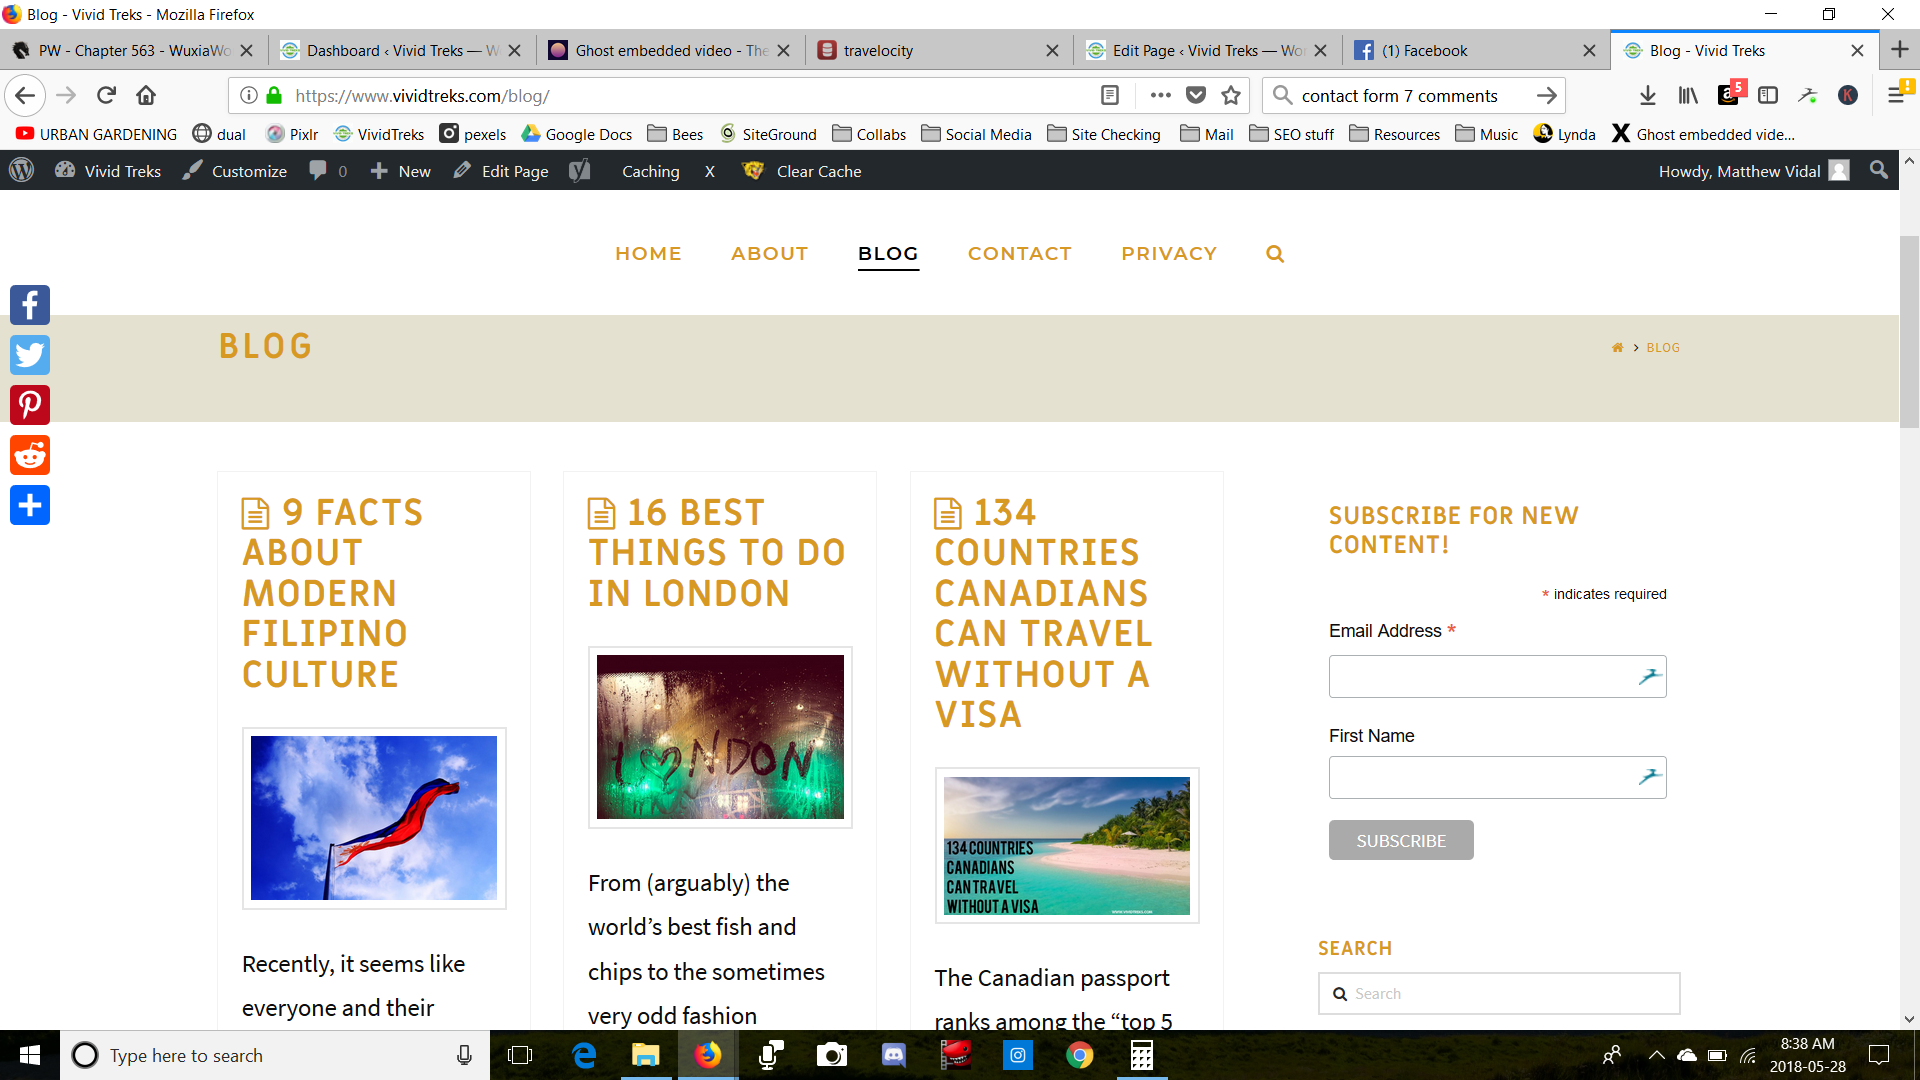Click the browser vertical scrollbar thumb
Screen dimensions: 1920x1080
1909,330
